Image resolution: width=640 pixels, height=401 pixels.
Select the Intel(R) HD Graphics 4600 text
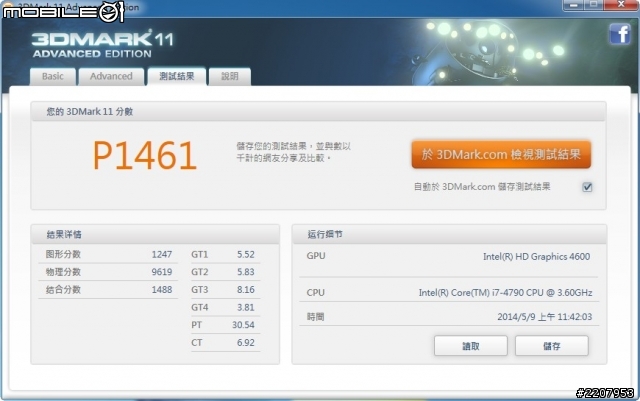pos(536,256)
